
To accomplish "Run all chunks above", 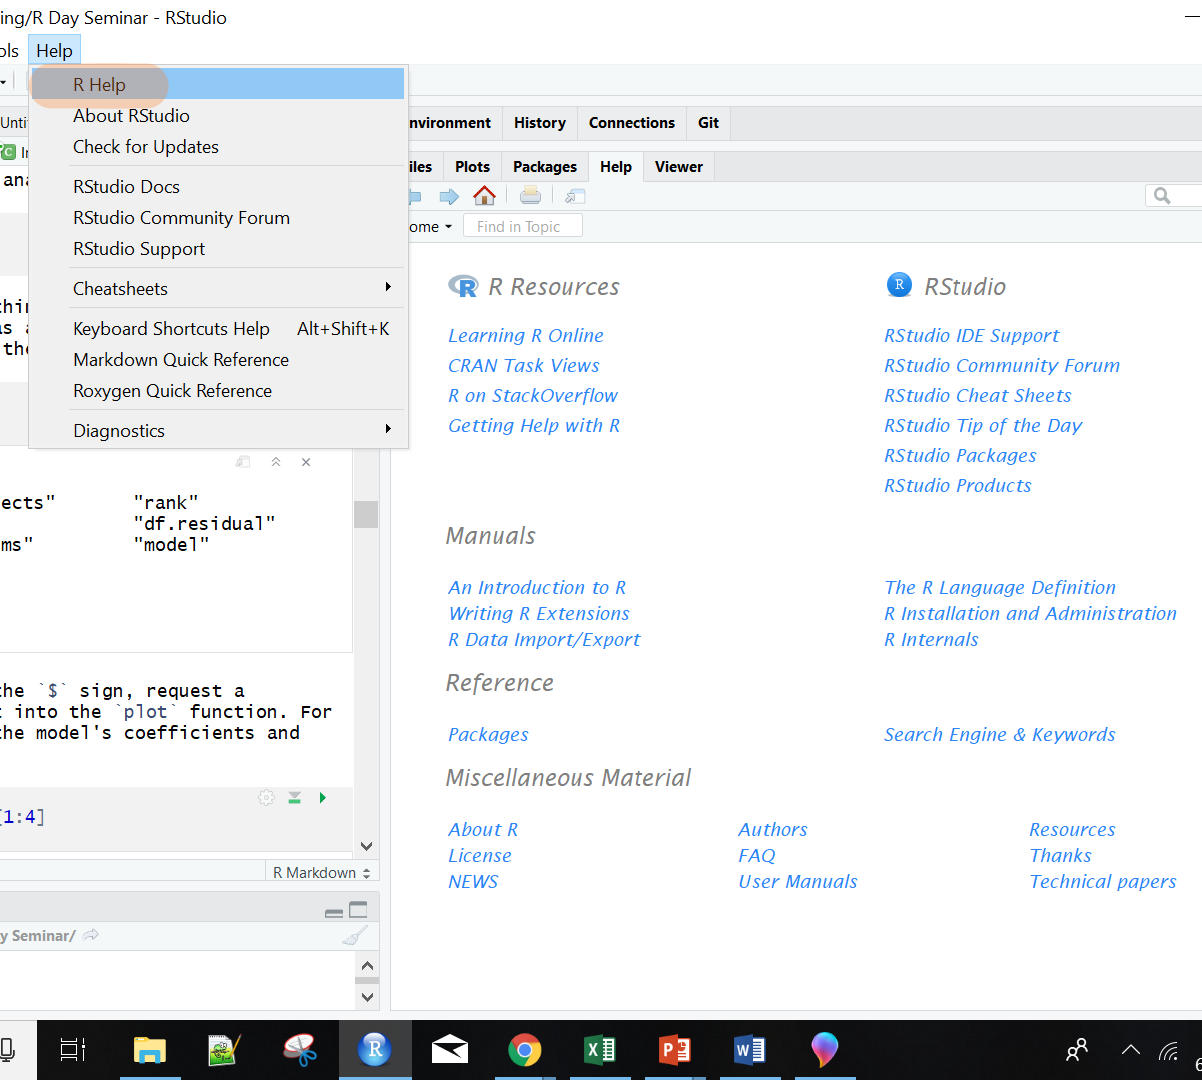I will pyautogui.click(x=294, y=798).
